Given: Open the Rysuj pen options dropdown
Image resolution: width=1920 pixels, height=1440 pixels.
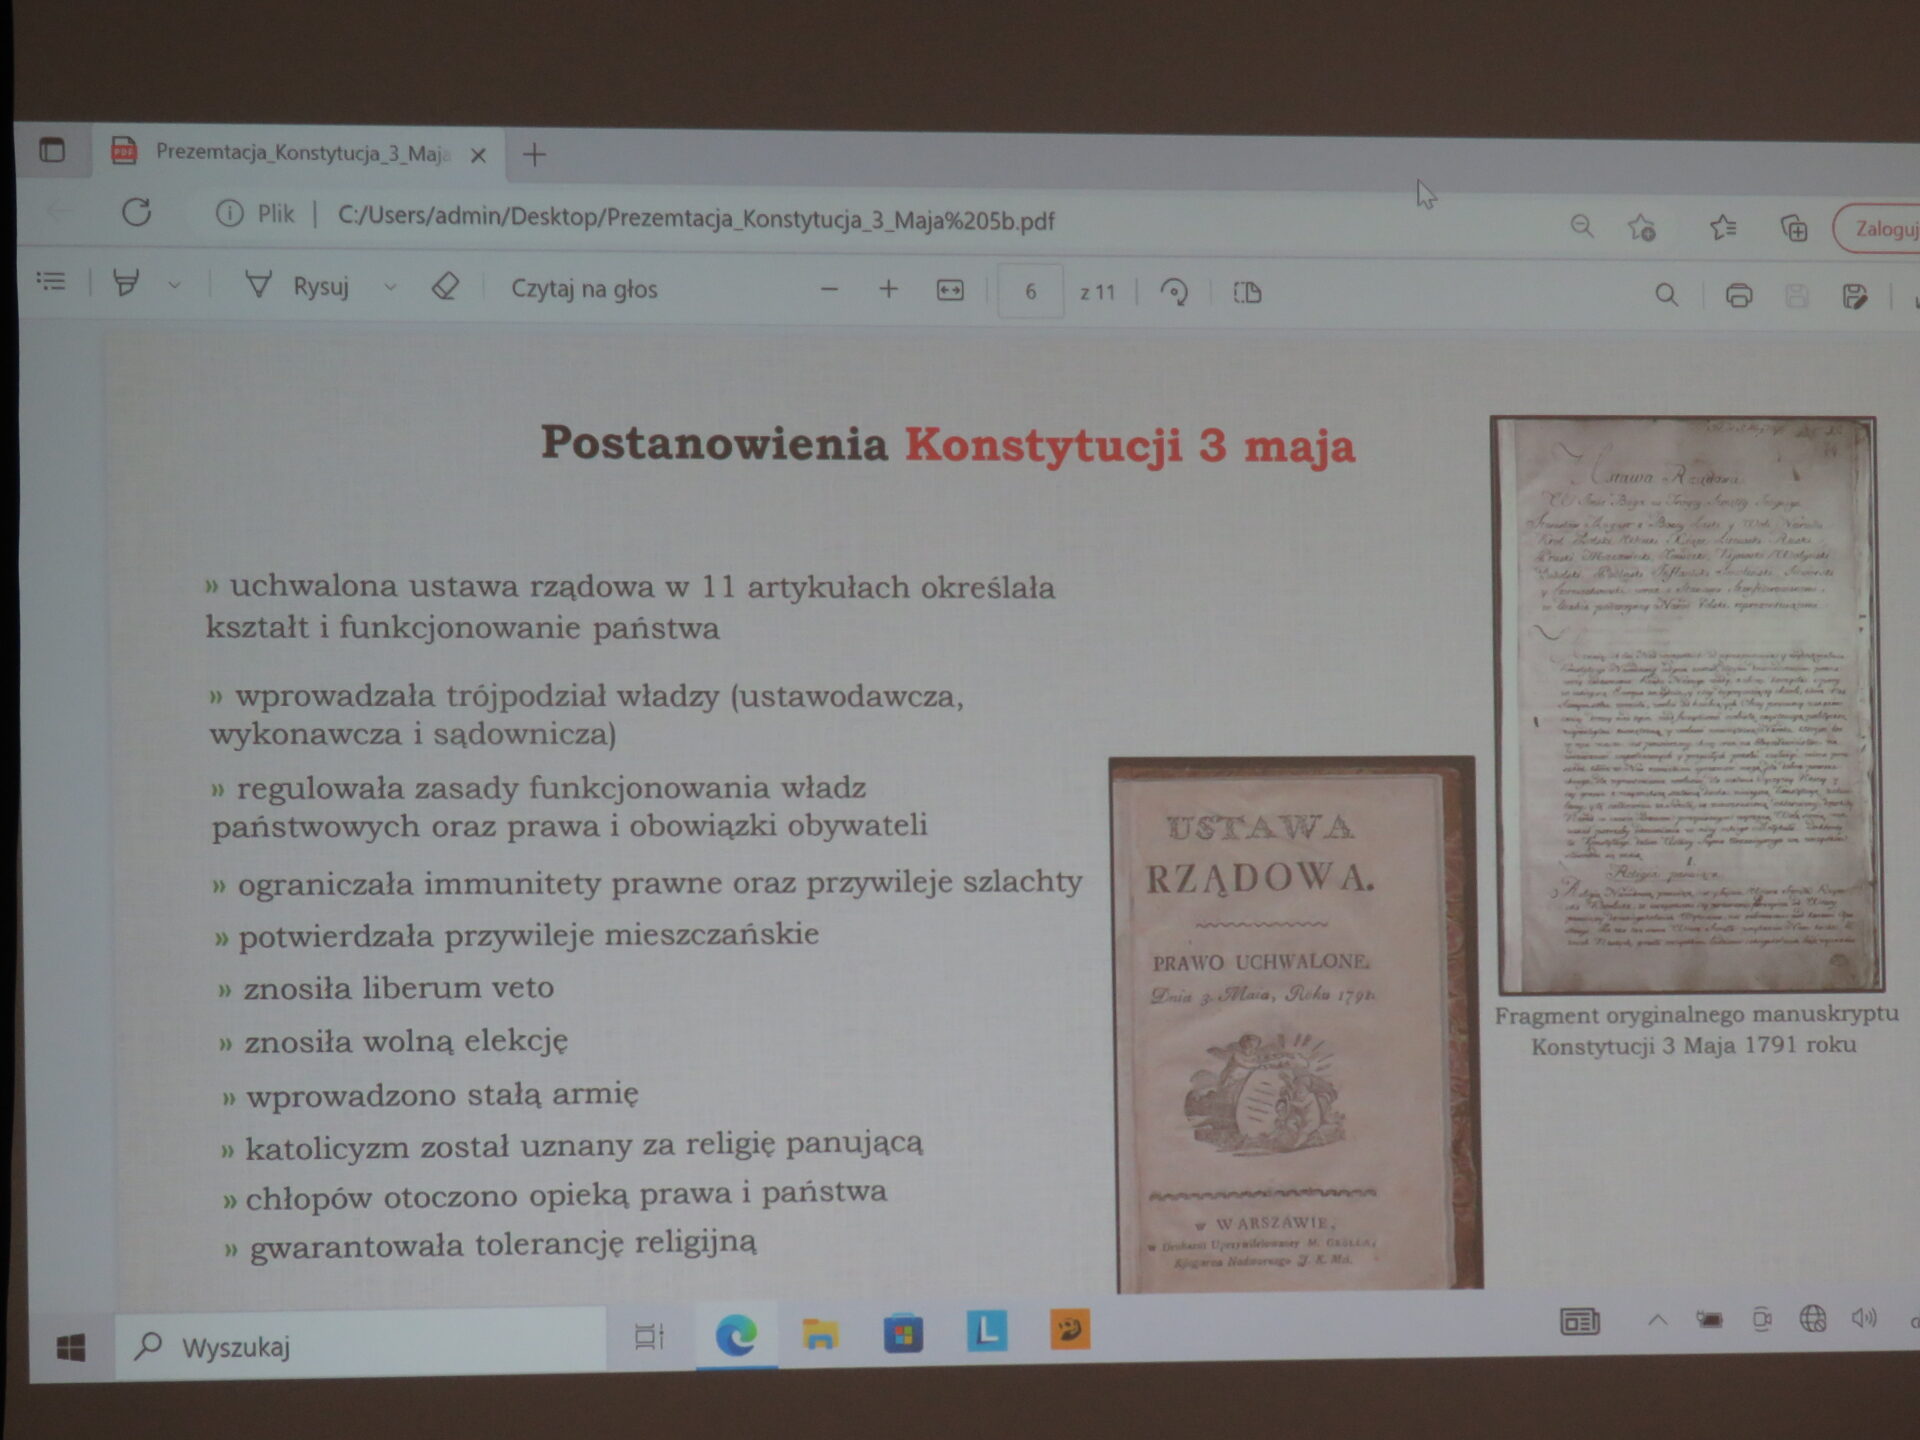Looking at the screenshot, I should 390,288.
